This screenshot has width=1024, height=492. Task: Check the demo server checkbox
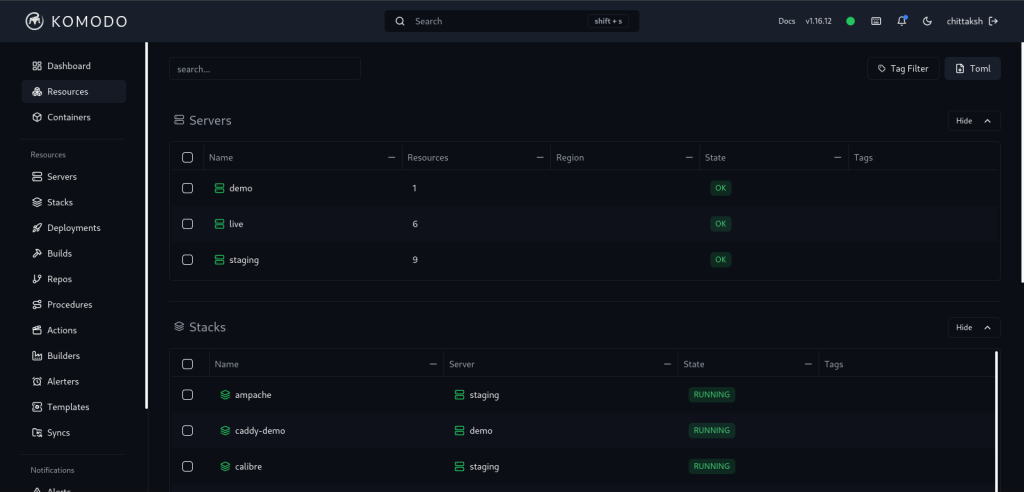point(187,188)
